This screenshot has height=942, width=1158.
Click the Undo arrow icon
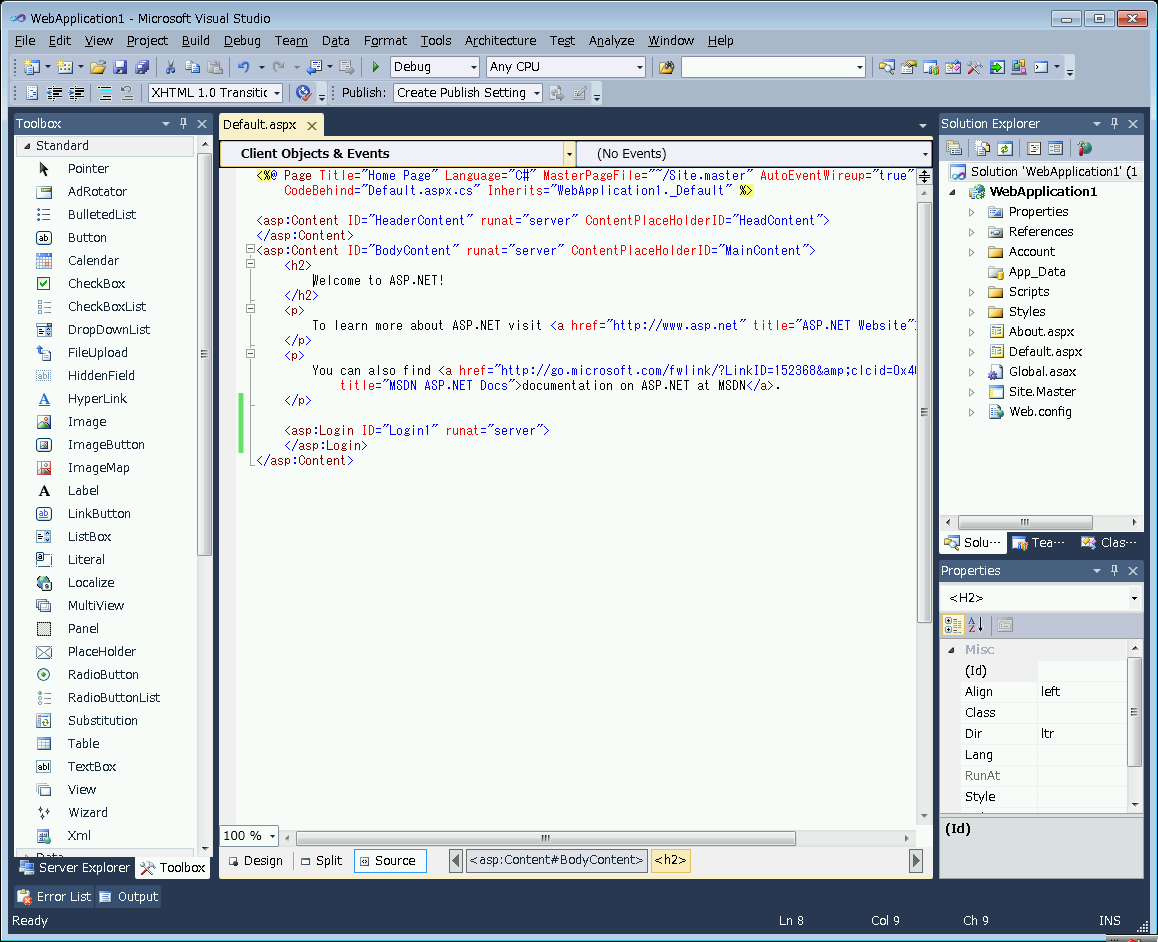(x=243, y=67)
